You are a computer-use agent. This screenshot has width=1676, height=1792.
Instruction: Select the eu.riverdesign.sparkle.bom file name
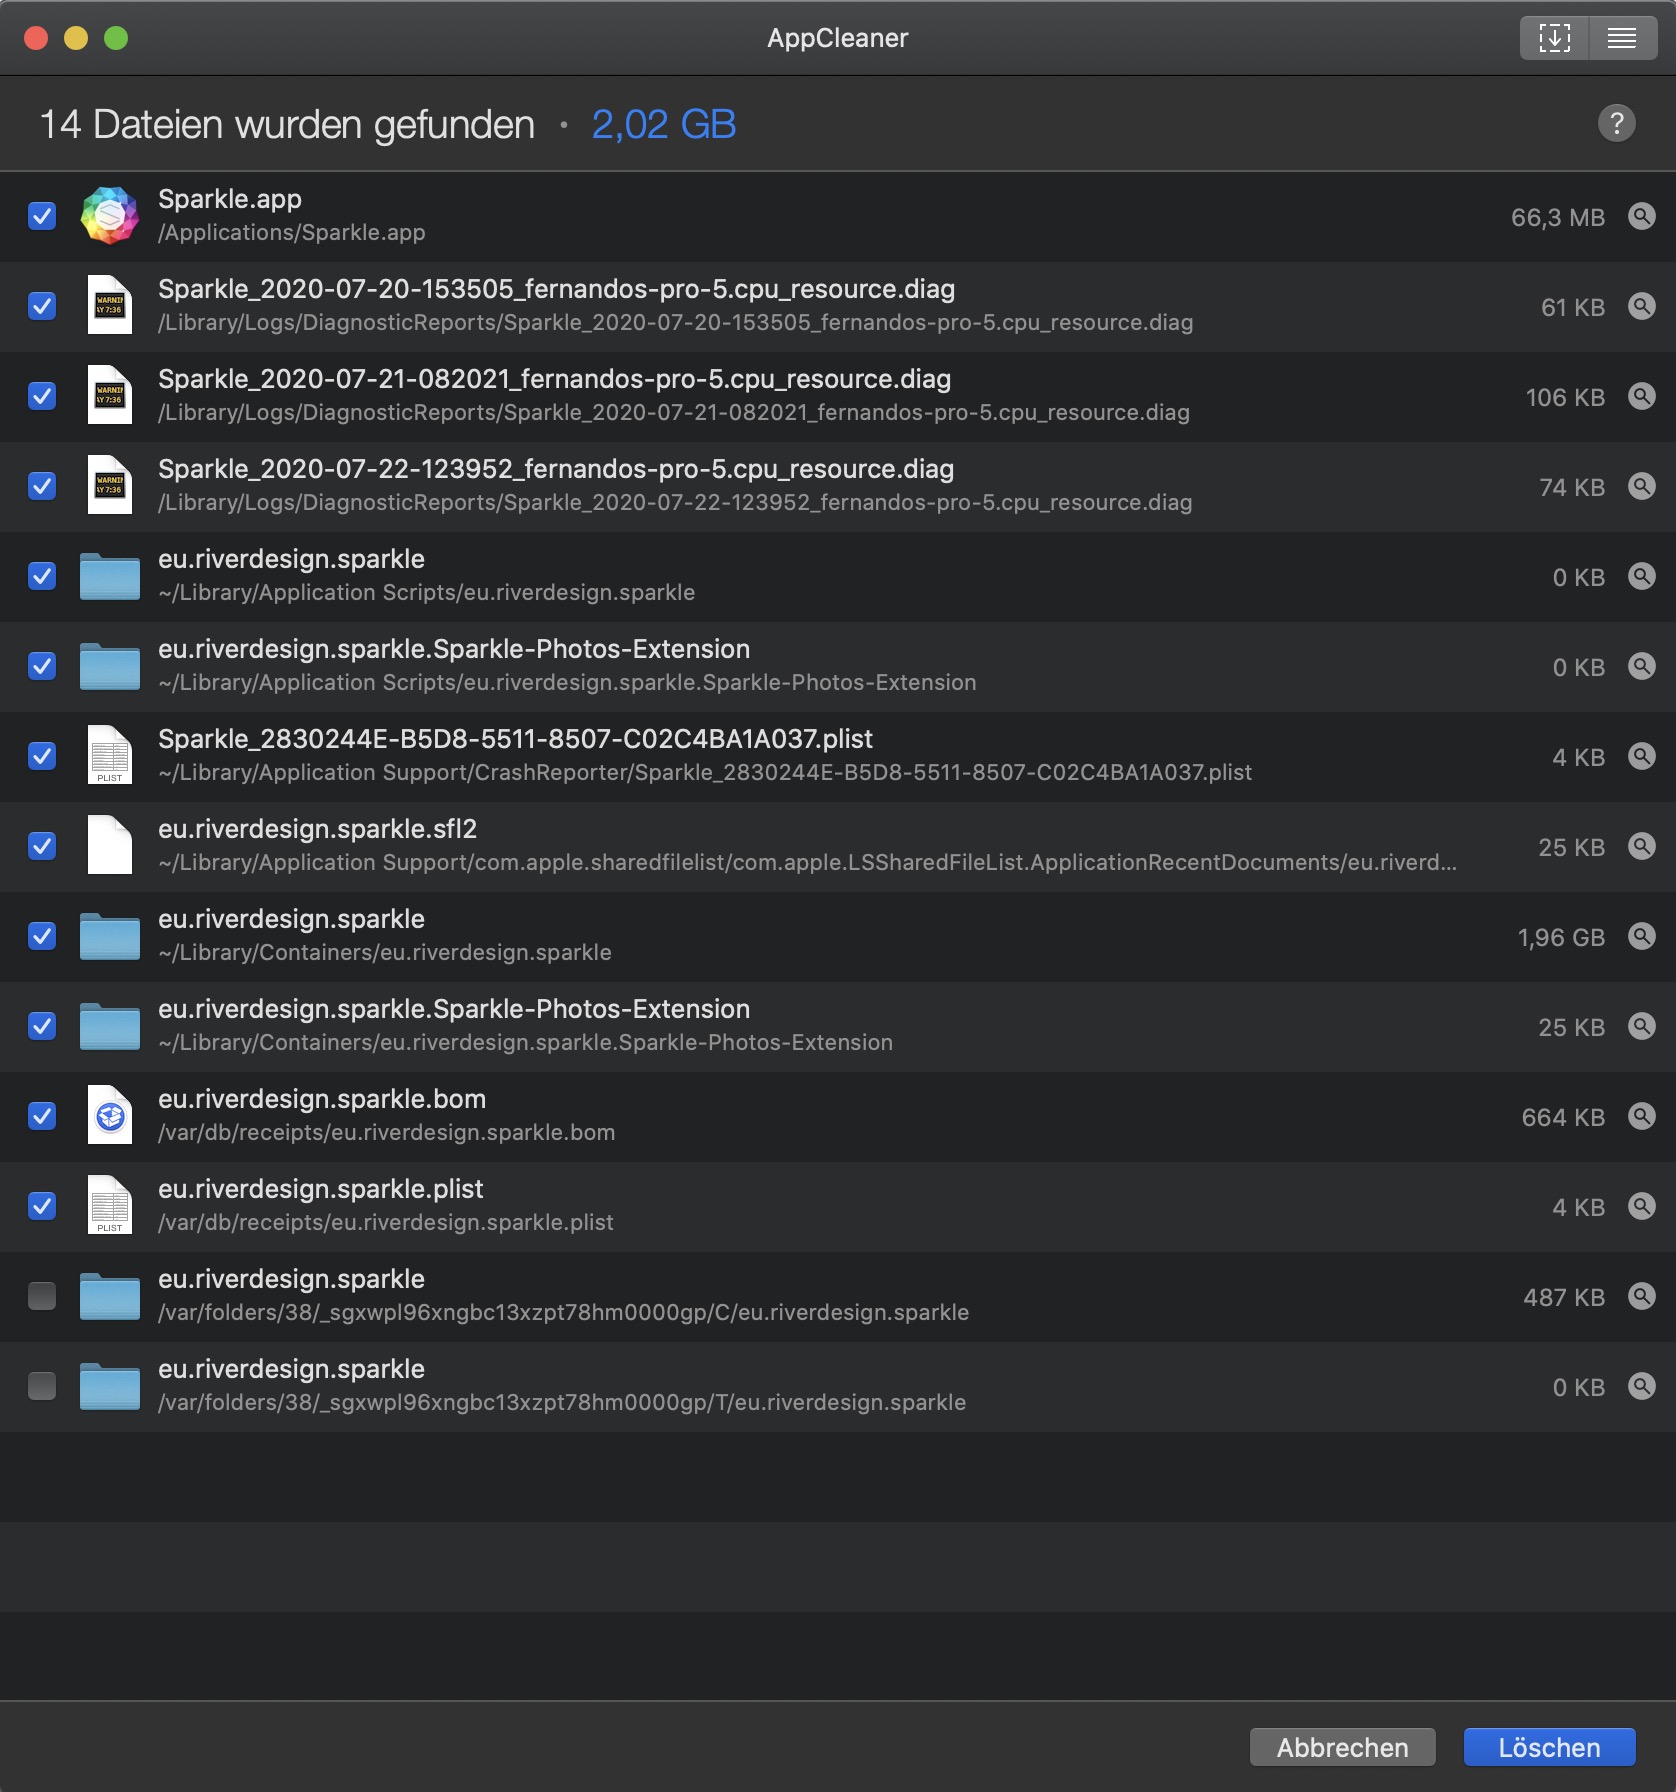pyautogui.click(x=322, y=1099)
